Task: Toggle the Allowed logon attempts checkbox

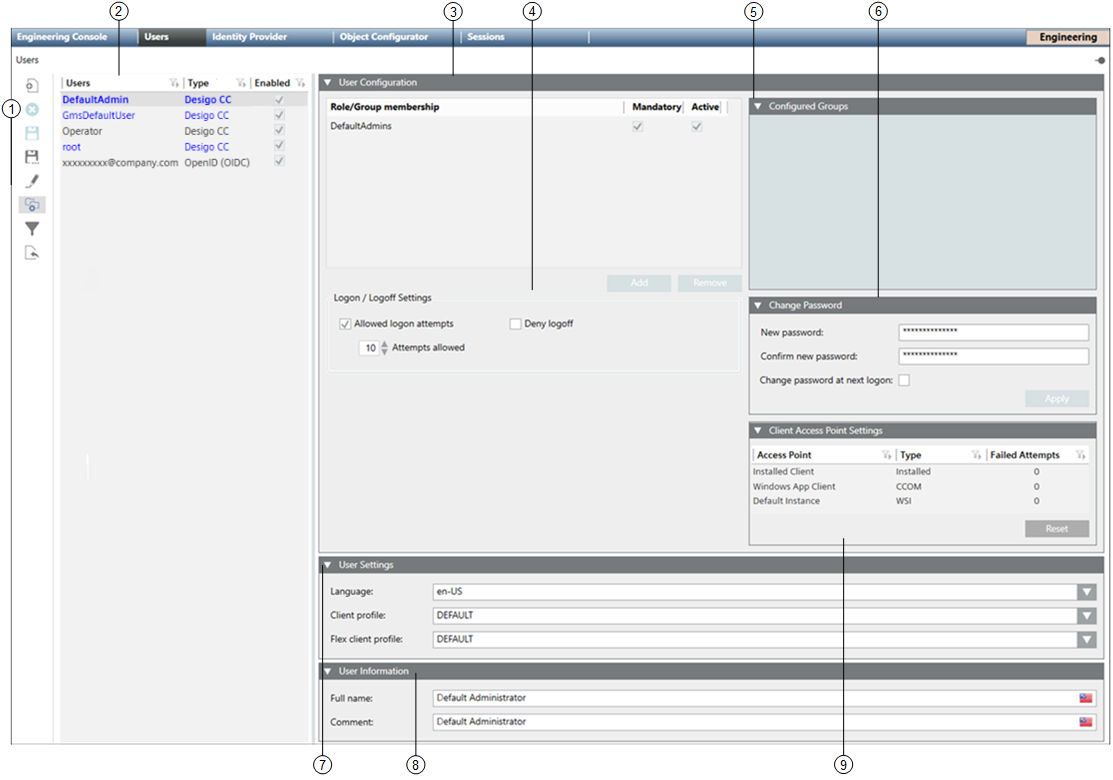Action: [345, 324]
